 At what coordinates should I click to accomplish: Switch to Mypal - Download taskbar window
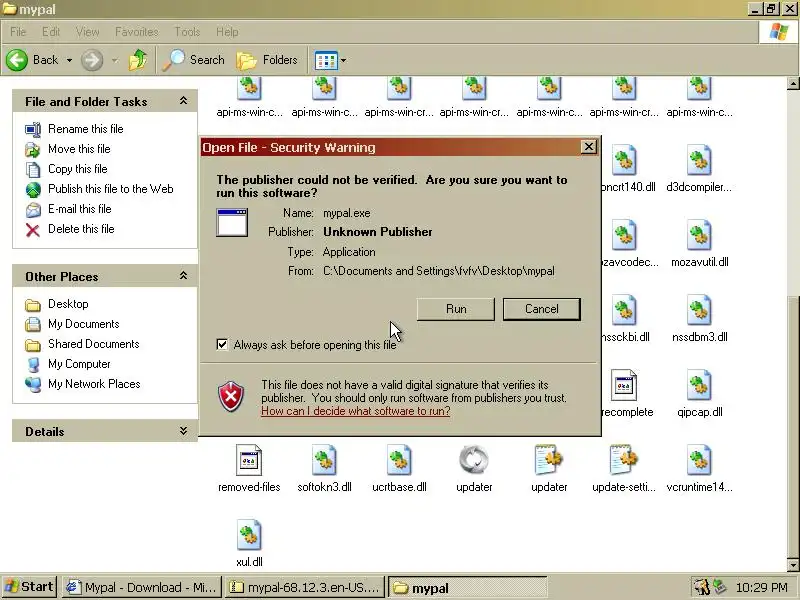point(142,588)
